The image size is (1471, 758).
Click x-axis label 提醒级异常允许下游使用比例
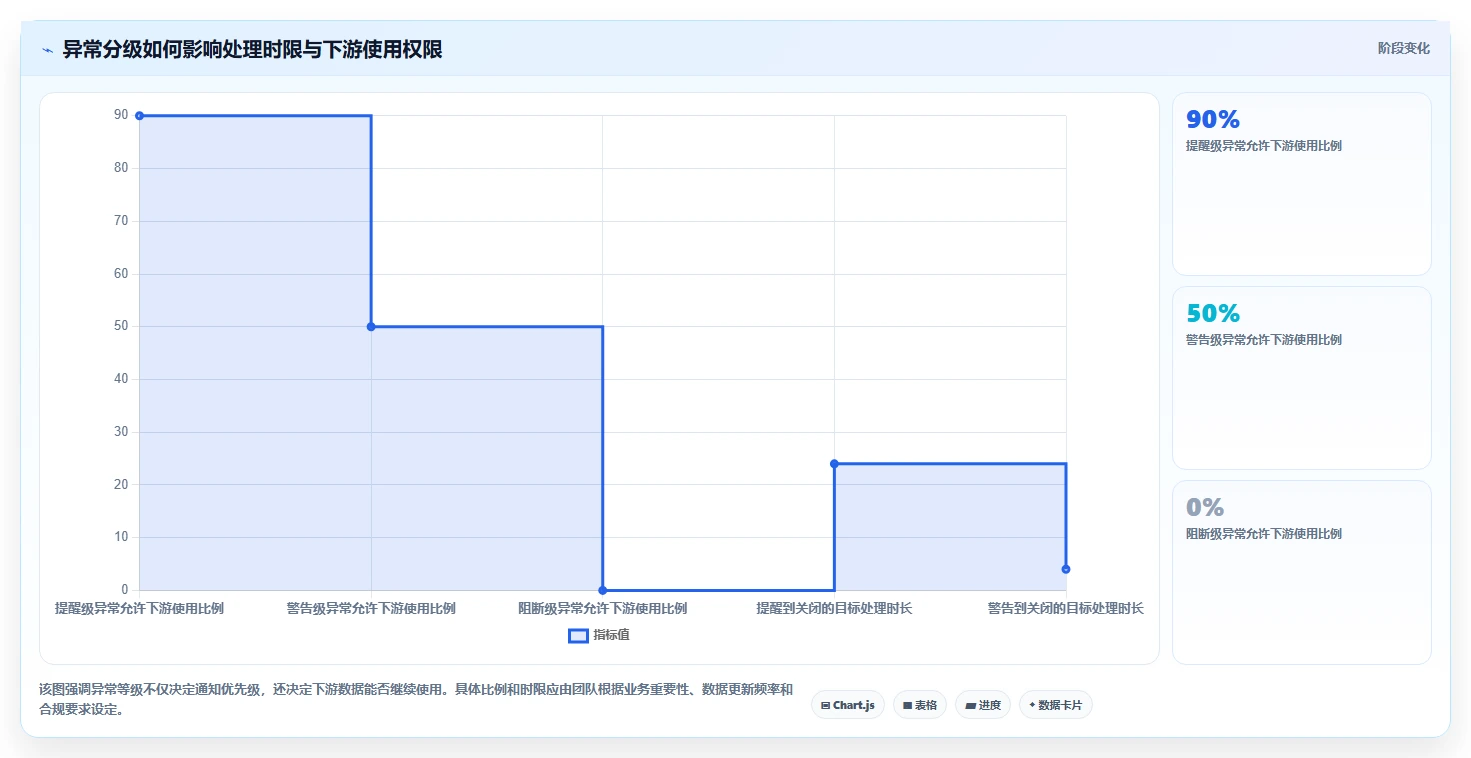tap(139, 608)
